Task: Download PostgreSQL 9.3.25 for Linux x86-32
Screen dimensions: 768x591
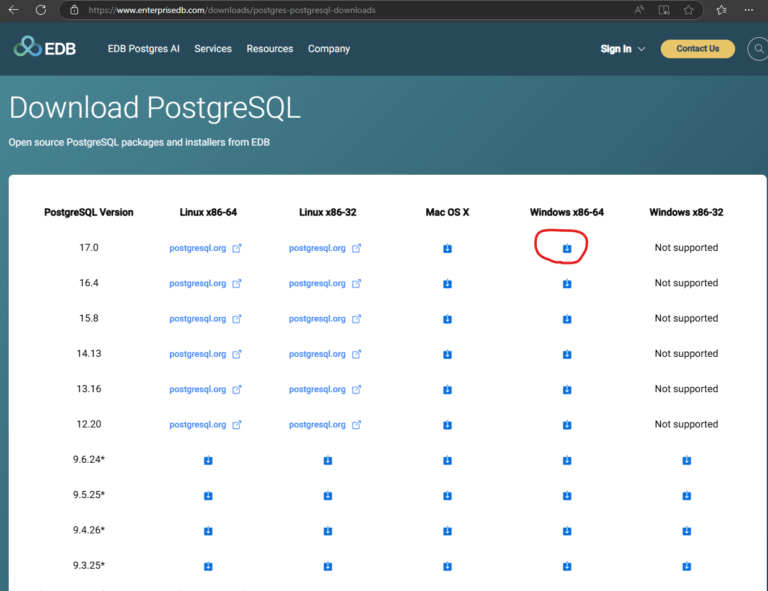Action: (328, 566)
